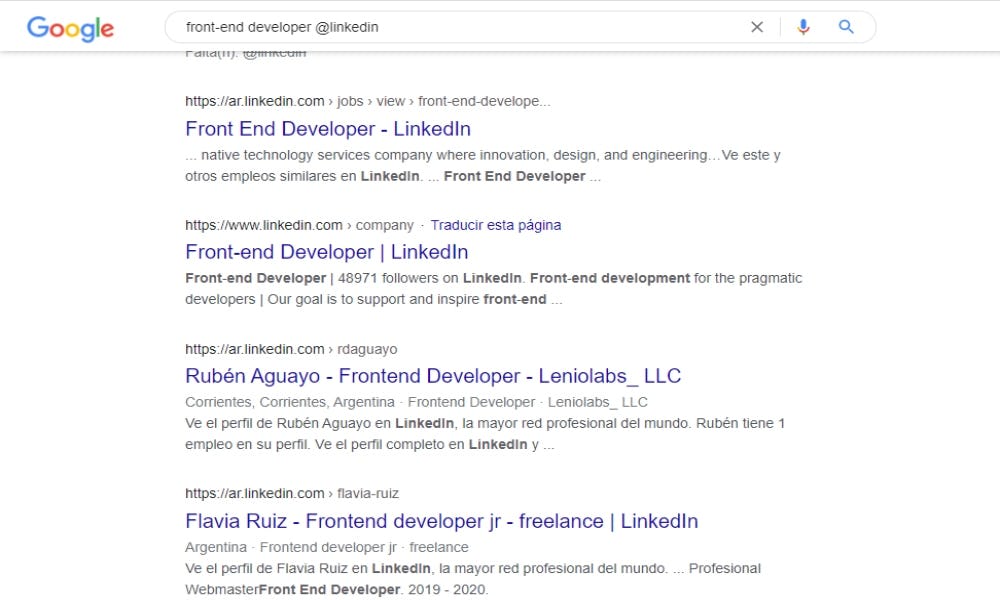
Task: Click the ar.linkedin.com rdaguayo URL
Action: [x=291, y=349]
